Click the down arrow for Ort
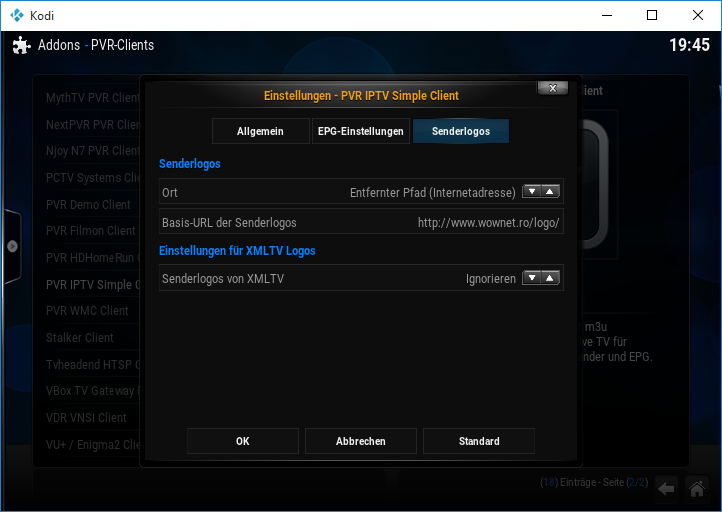This screenshot has width=722, height=512. [532, 192]
